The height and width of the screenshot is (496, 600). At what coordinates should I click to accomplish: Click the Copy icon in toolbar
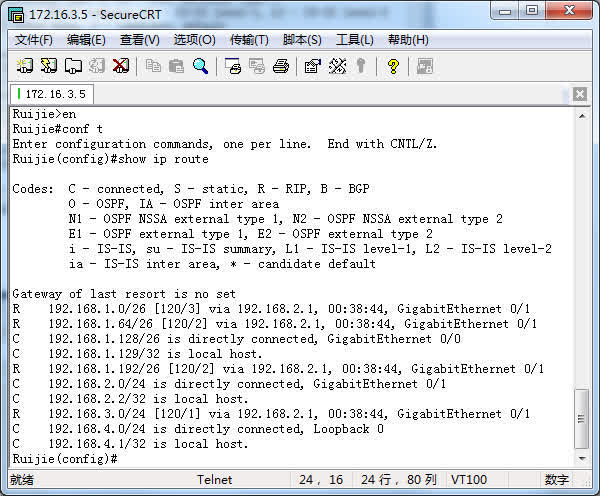153,66
